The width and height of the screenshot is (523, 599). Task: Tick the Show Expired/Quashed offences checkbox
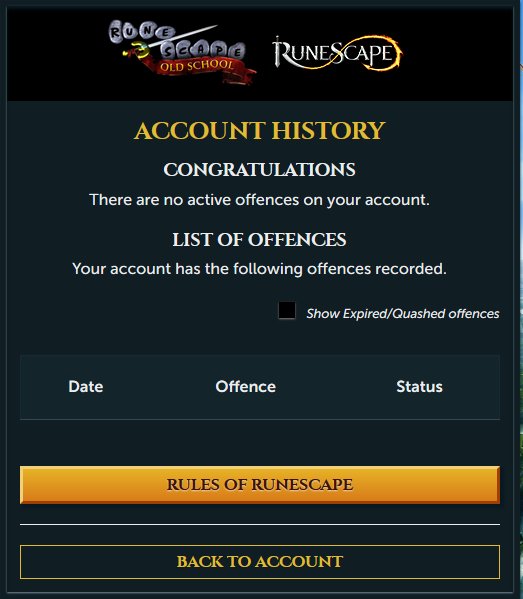pos(287,310)
